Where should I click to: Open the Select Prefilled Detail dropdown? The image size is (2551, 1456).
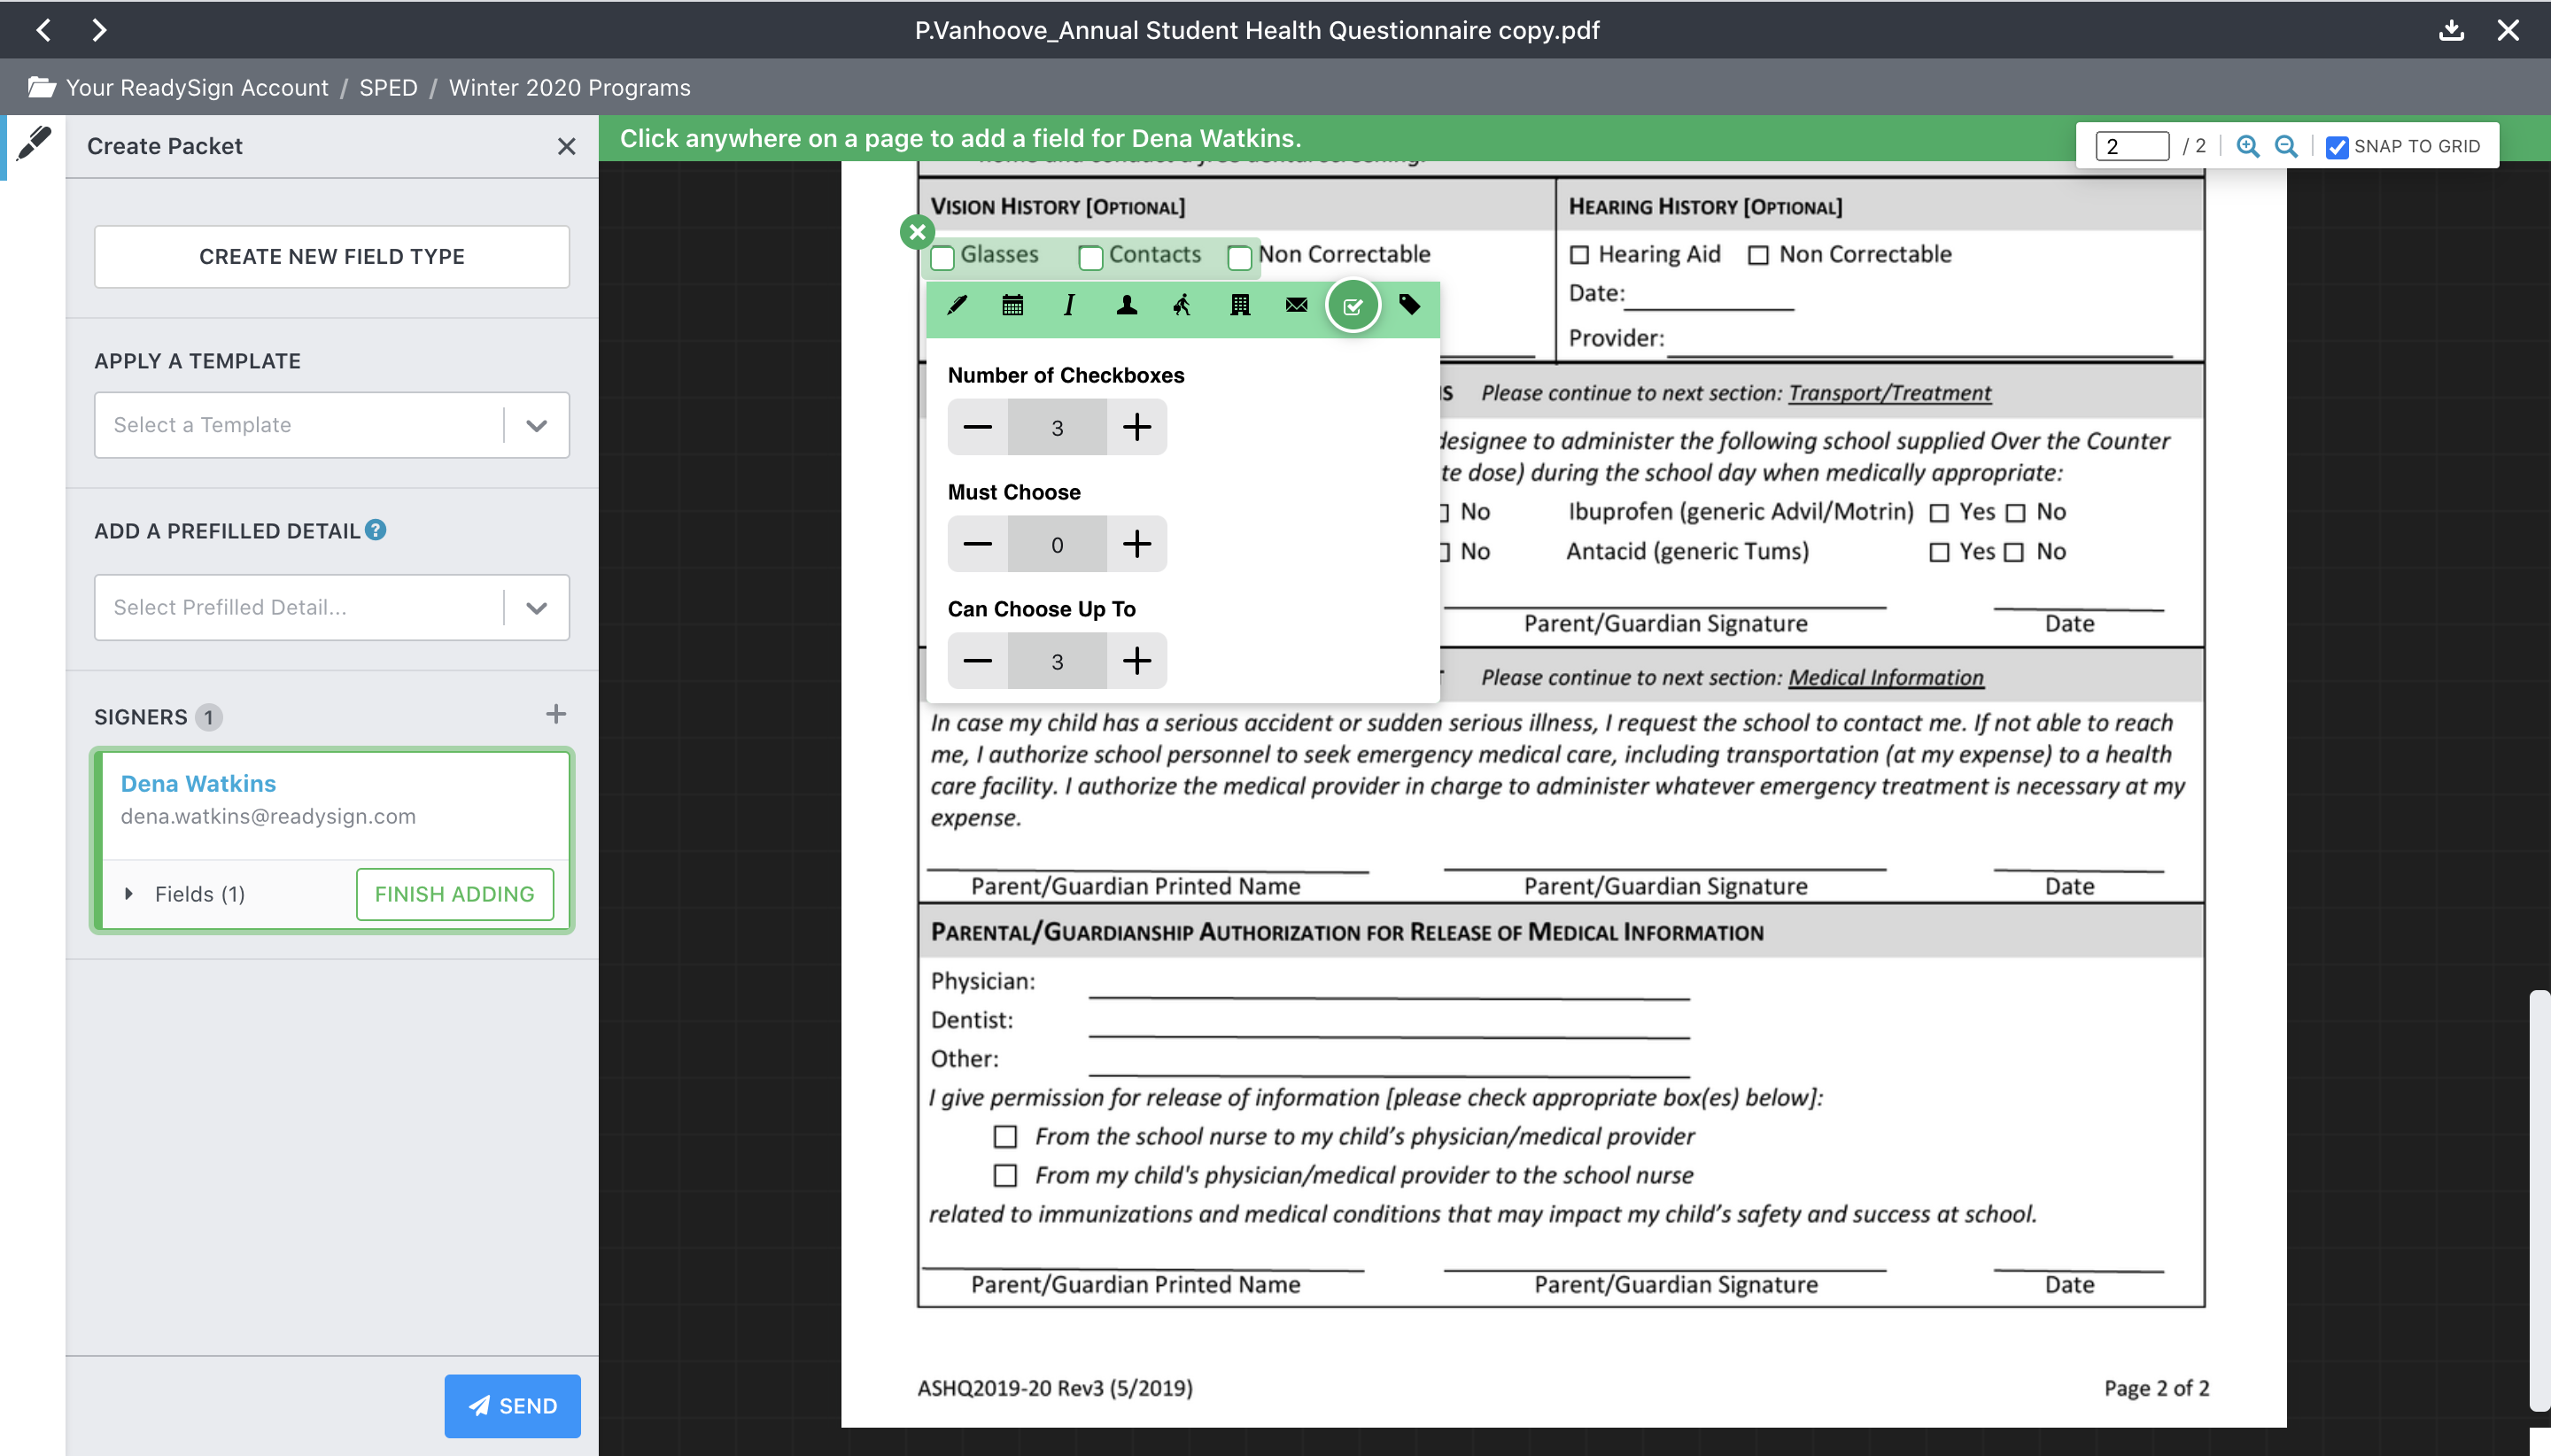pos(332,607)
